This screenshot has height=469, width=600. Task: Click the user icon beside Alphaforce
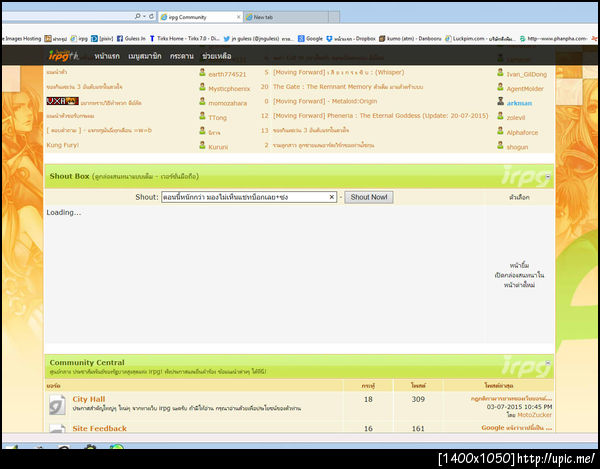pos(500,130)
